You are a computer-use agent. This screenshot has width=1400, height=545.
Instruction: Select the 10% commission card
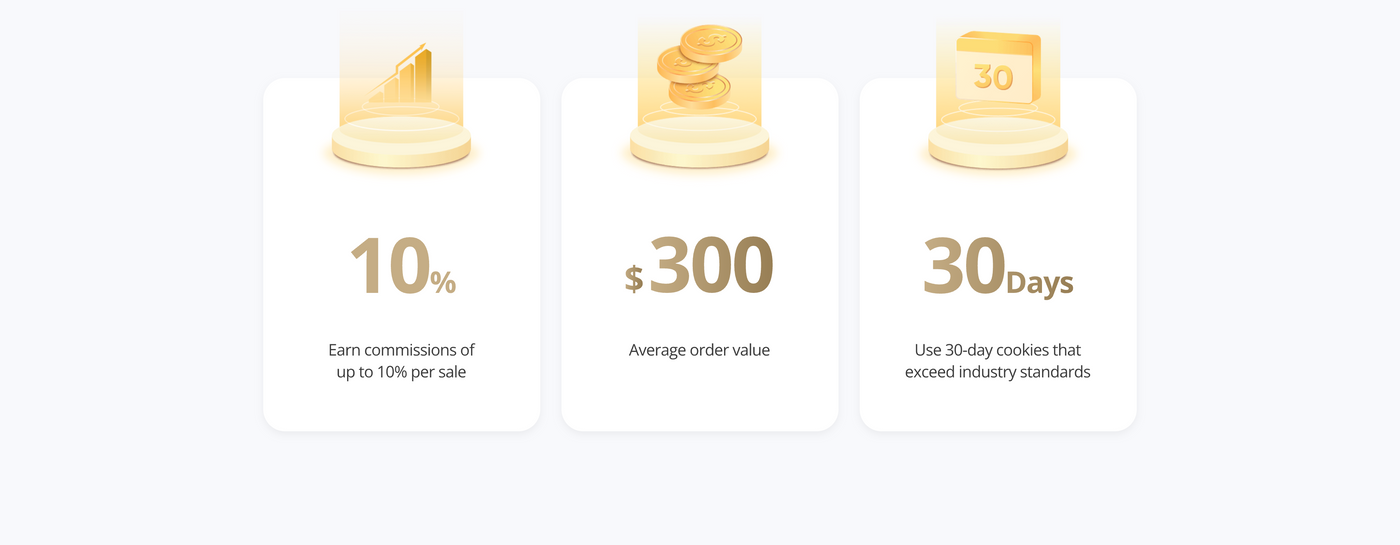pos(401,410)
